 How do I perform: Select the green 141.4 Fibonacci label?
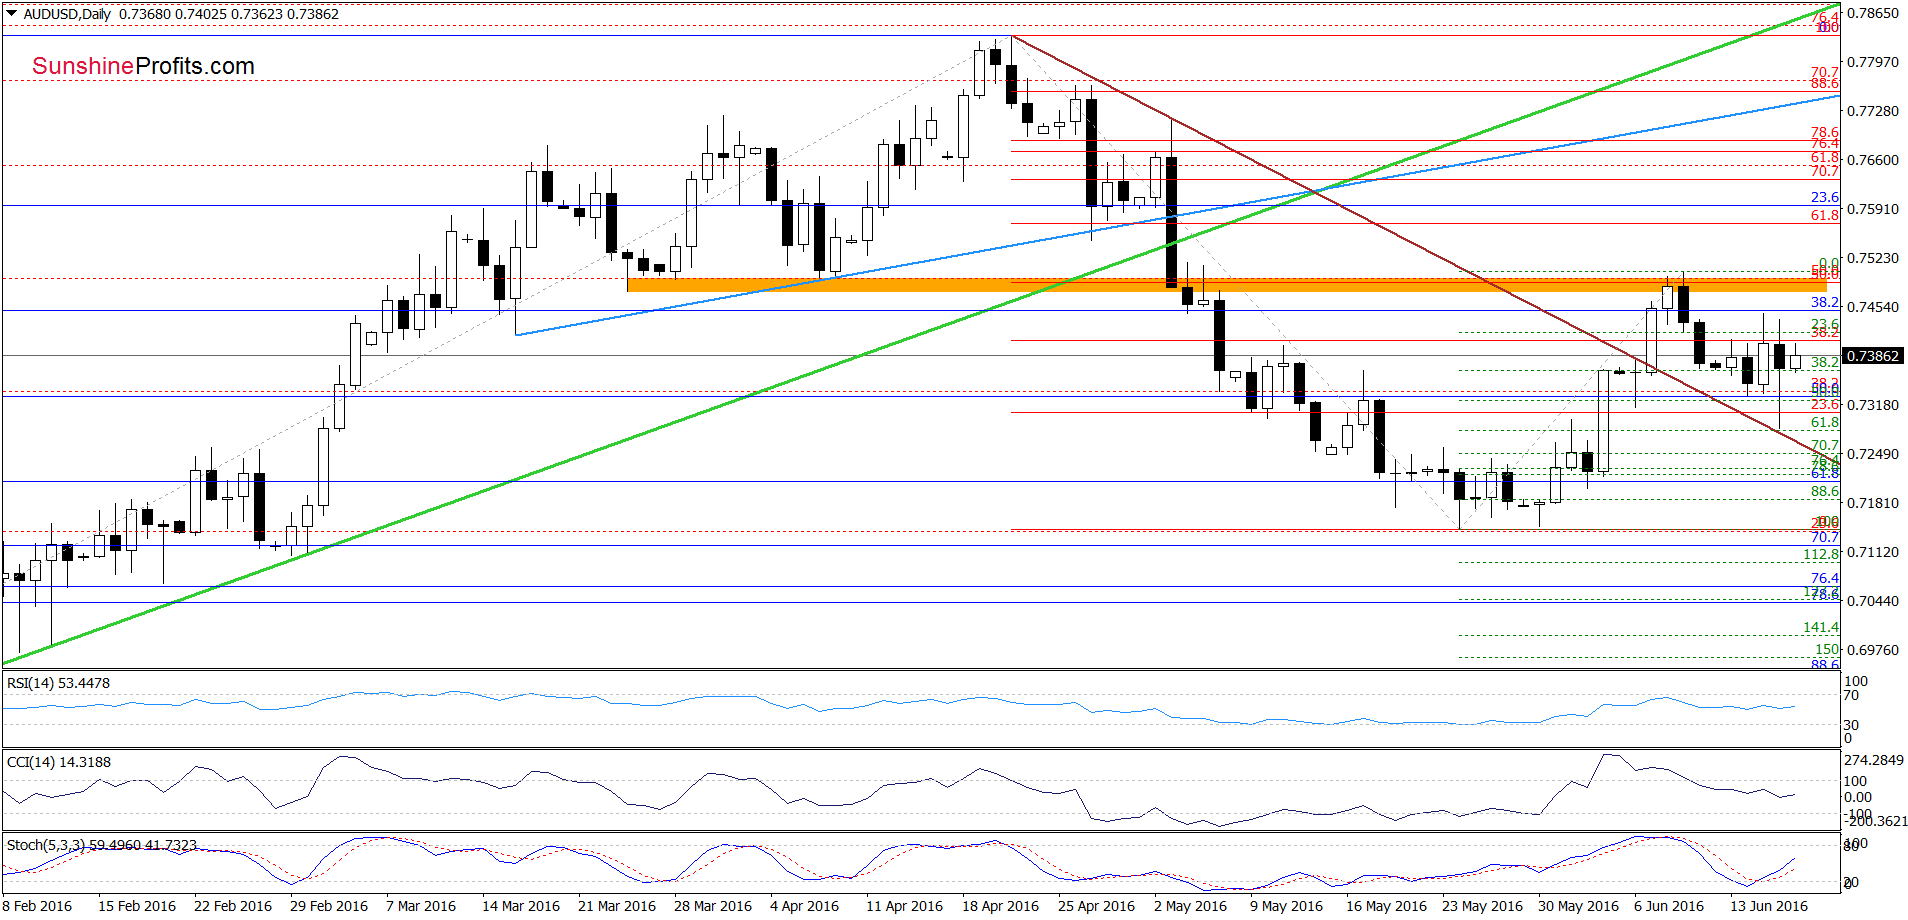coord(1821,627)
